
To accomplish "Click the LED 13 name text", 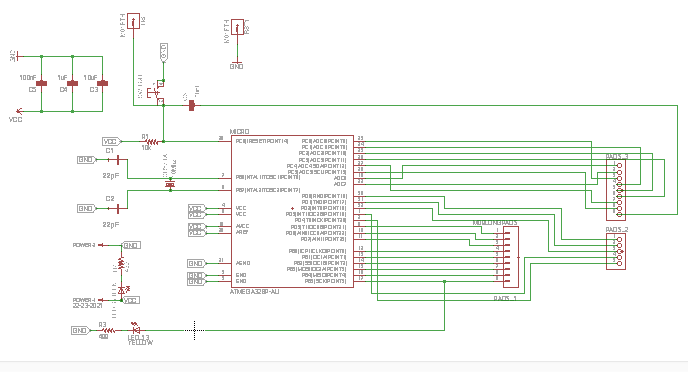I will (x=139, y=338).
